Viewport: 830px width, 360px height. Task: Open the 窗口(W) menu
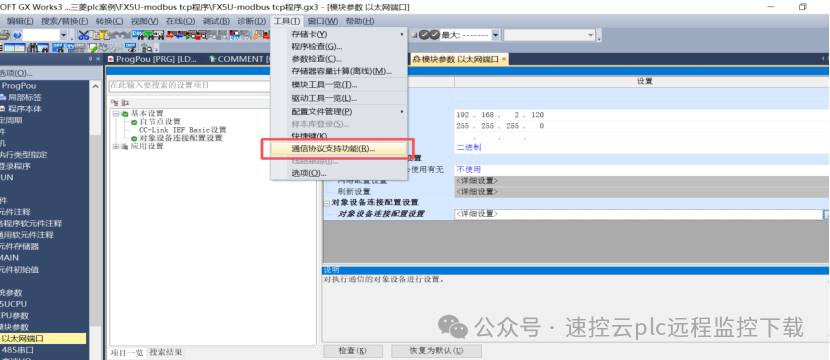323,21
